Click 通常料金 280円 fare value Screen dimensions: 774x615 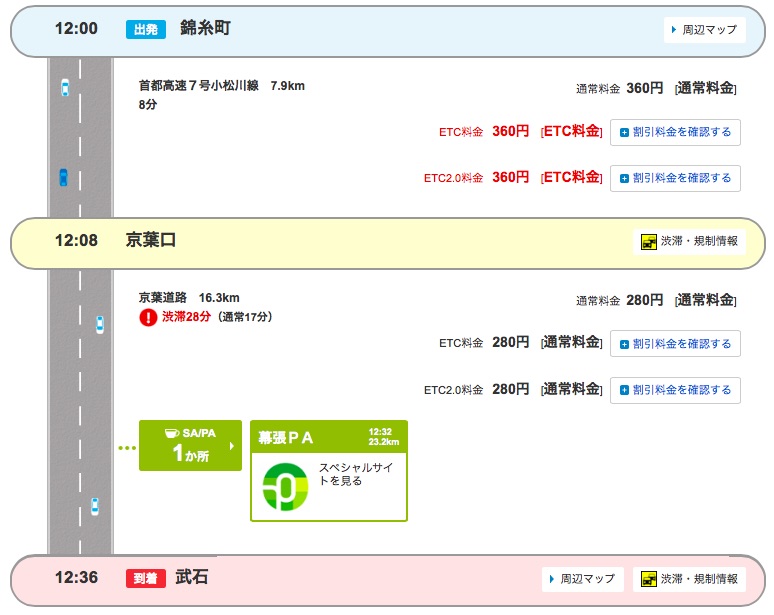(x=645, y=300)
